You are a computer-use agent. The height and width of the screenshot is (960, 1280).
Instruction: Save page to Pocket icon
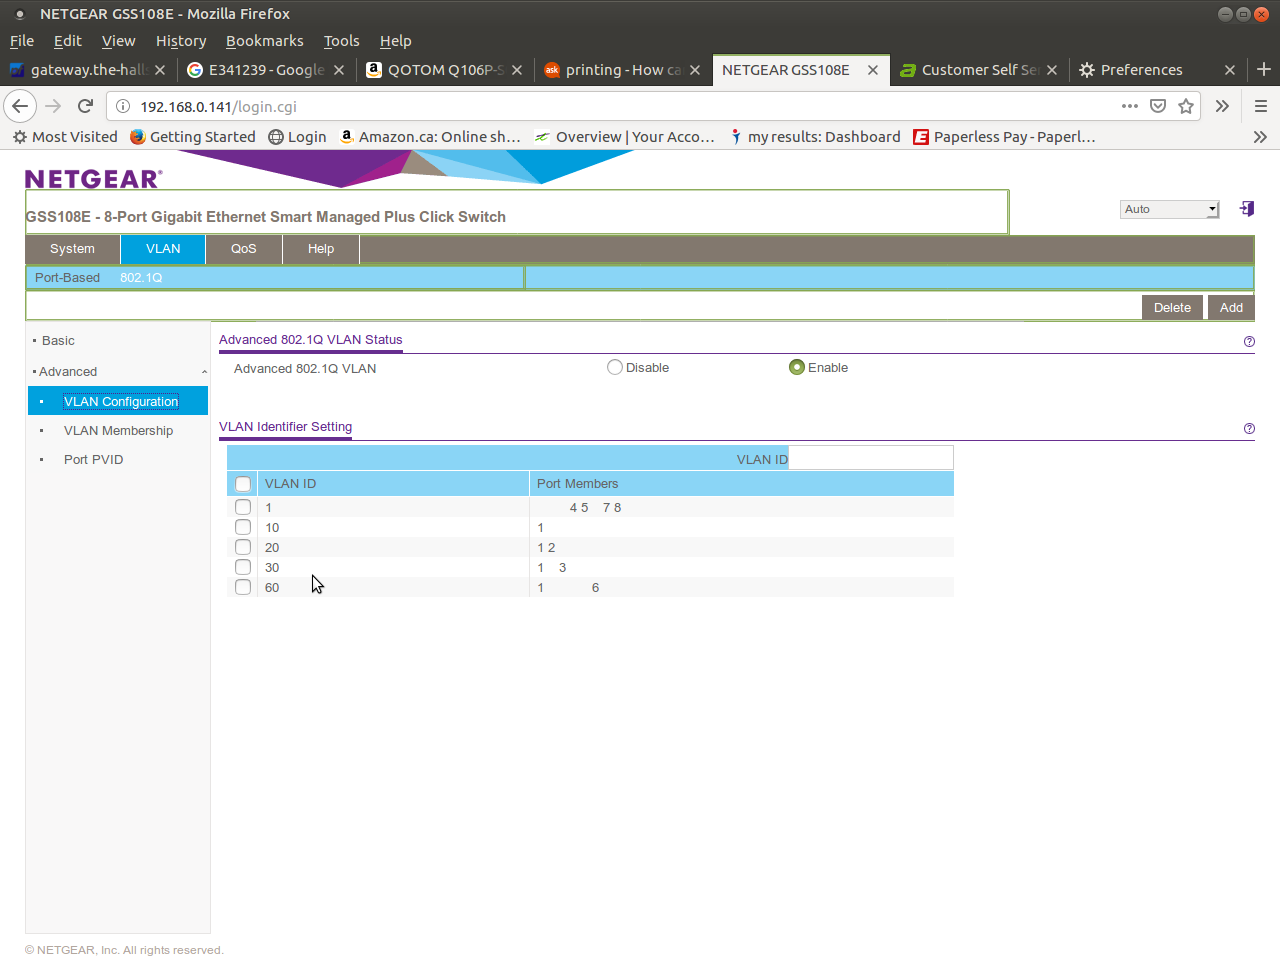[1158, 106]
